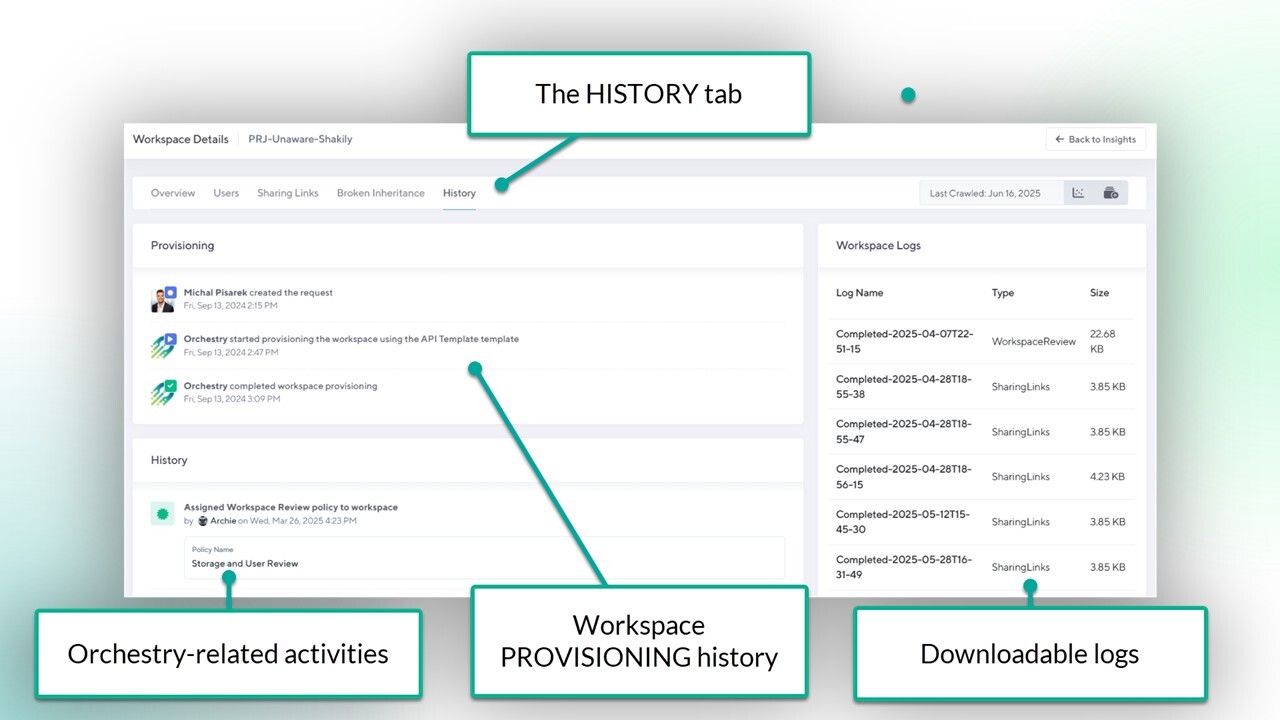Click the Storage and User Review policy name field
The width and height of the screenshot is (1280, 720).
point(484,557)
